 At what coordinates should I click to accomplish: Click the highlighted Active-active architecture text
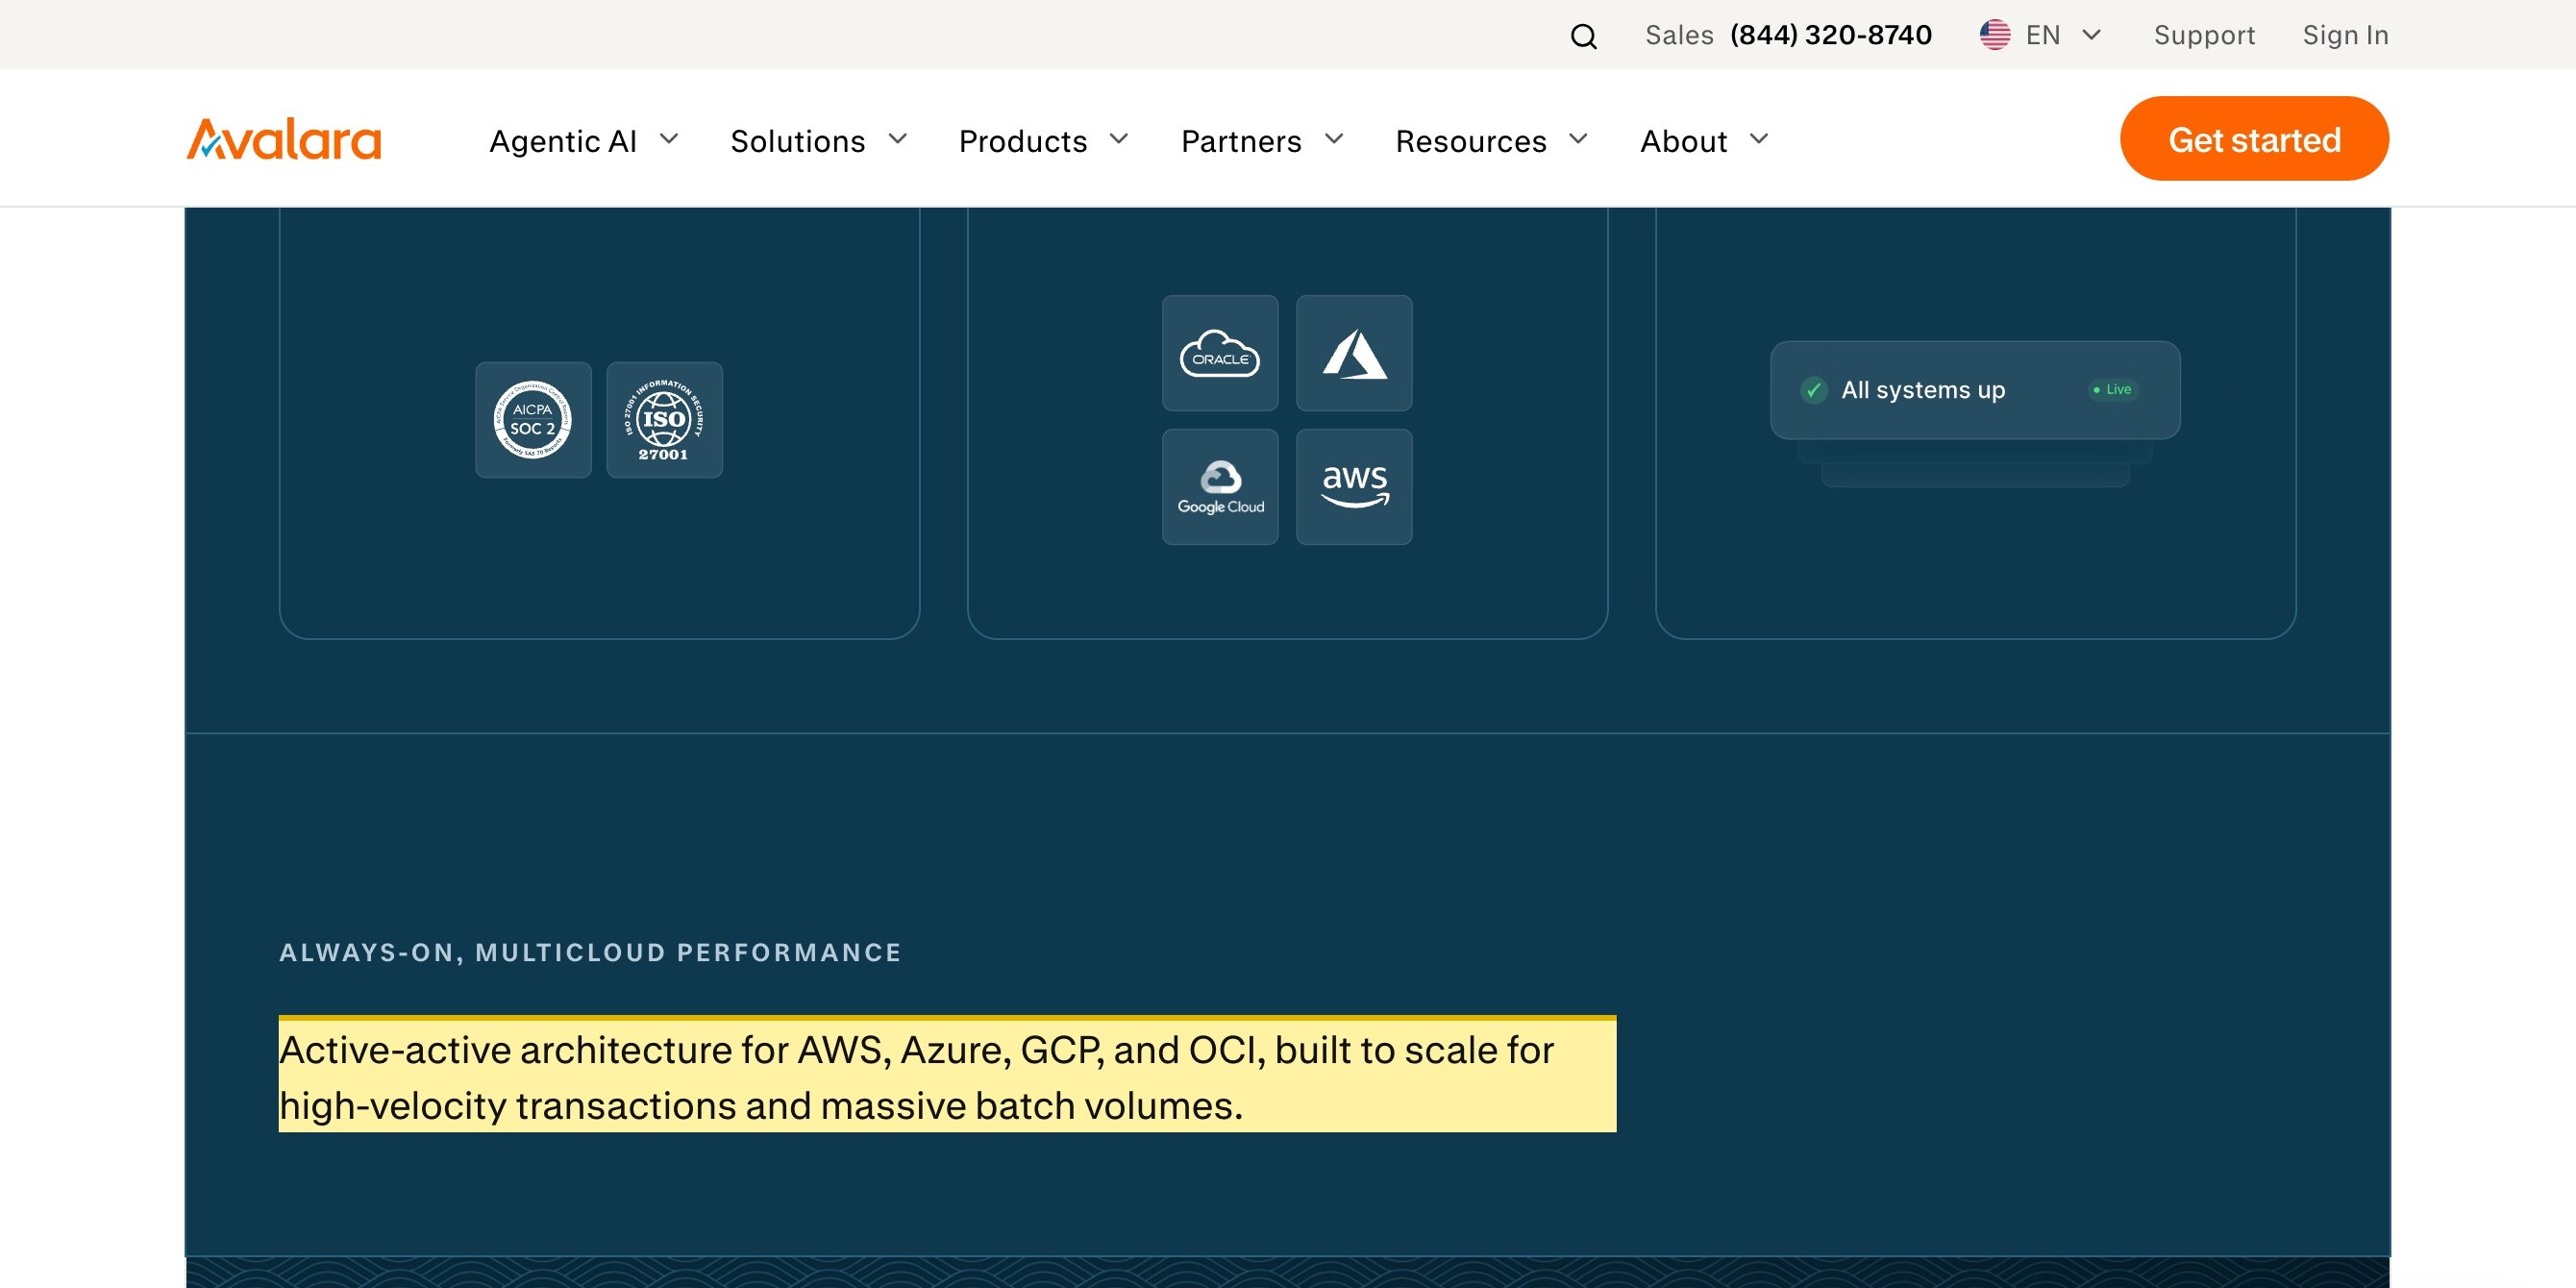click(947, 1076)
